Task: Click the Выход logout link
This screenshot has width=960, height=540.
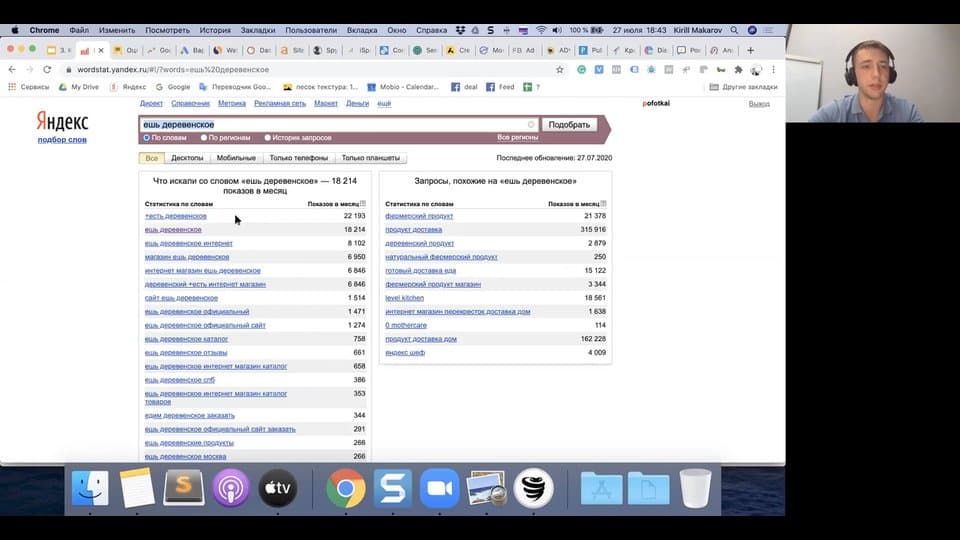Action: pos(759,104)
